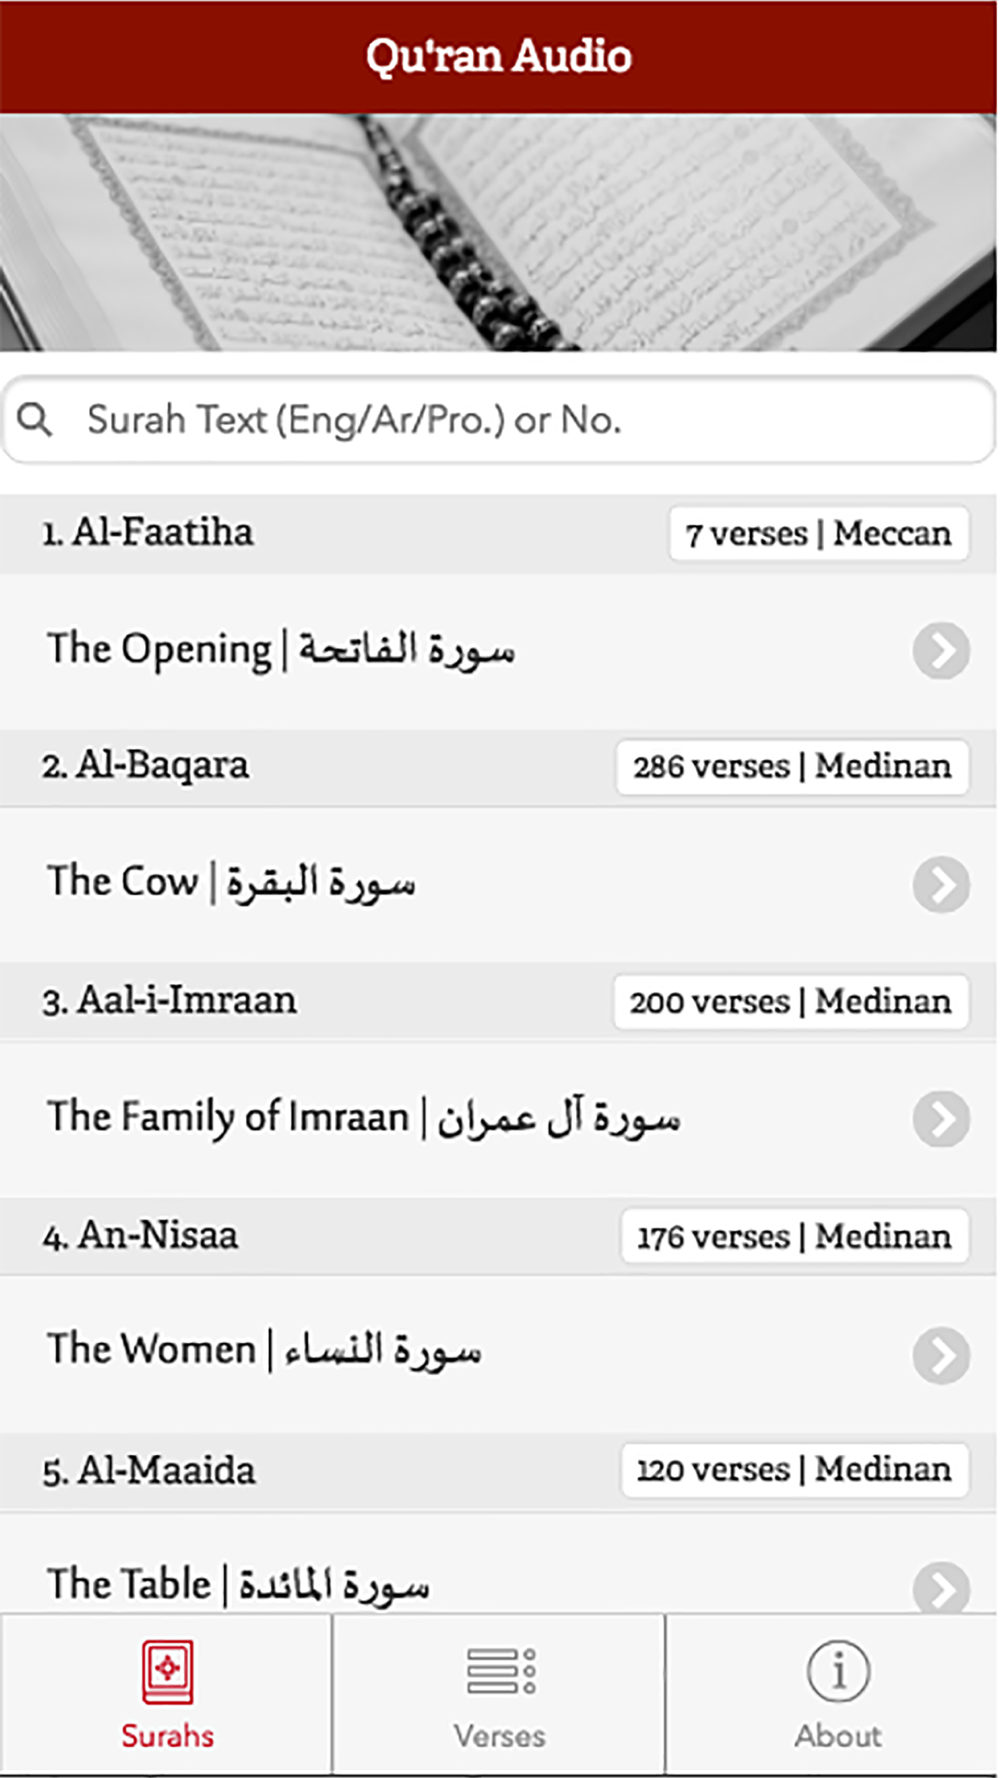This screenshot has width=1000, height=1778.
Task: Select the Verses tab label
Action: [x=500, y=1736]
